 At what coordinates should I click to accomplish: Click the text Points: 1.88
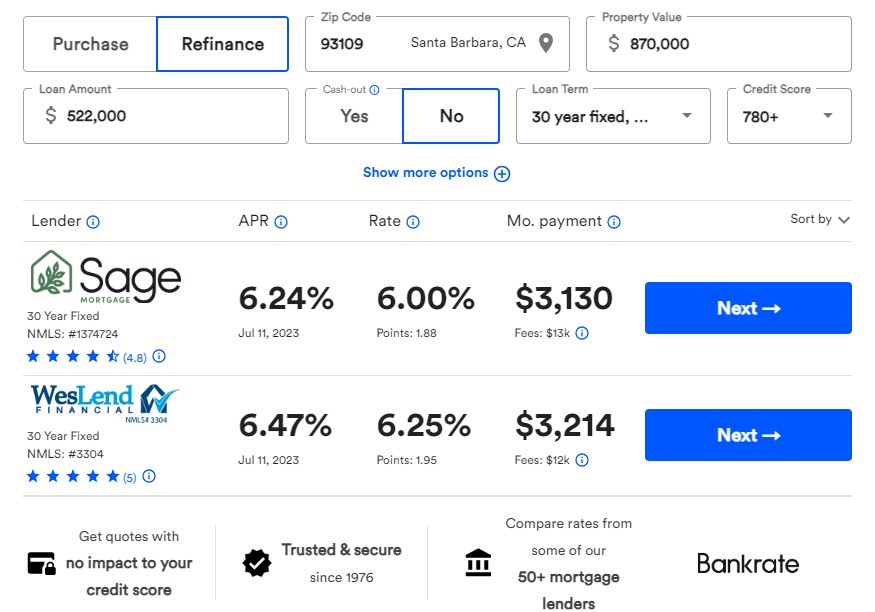406,333
